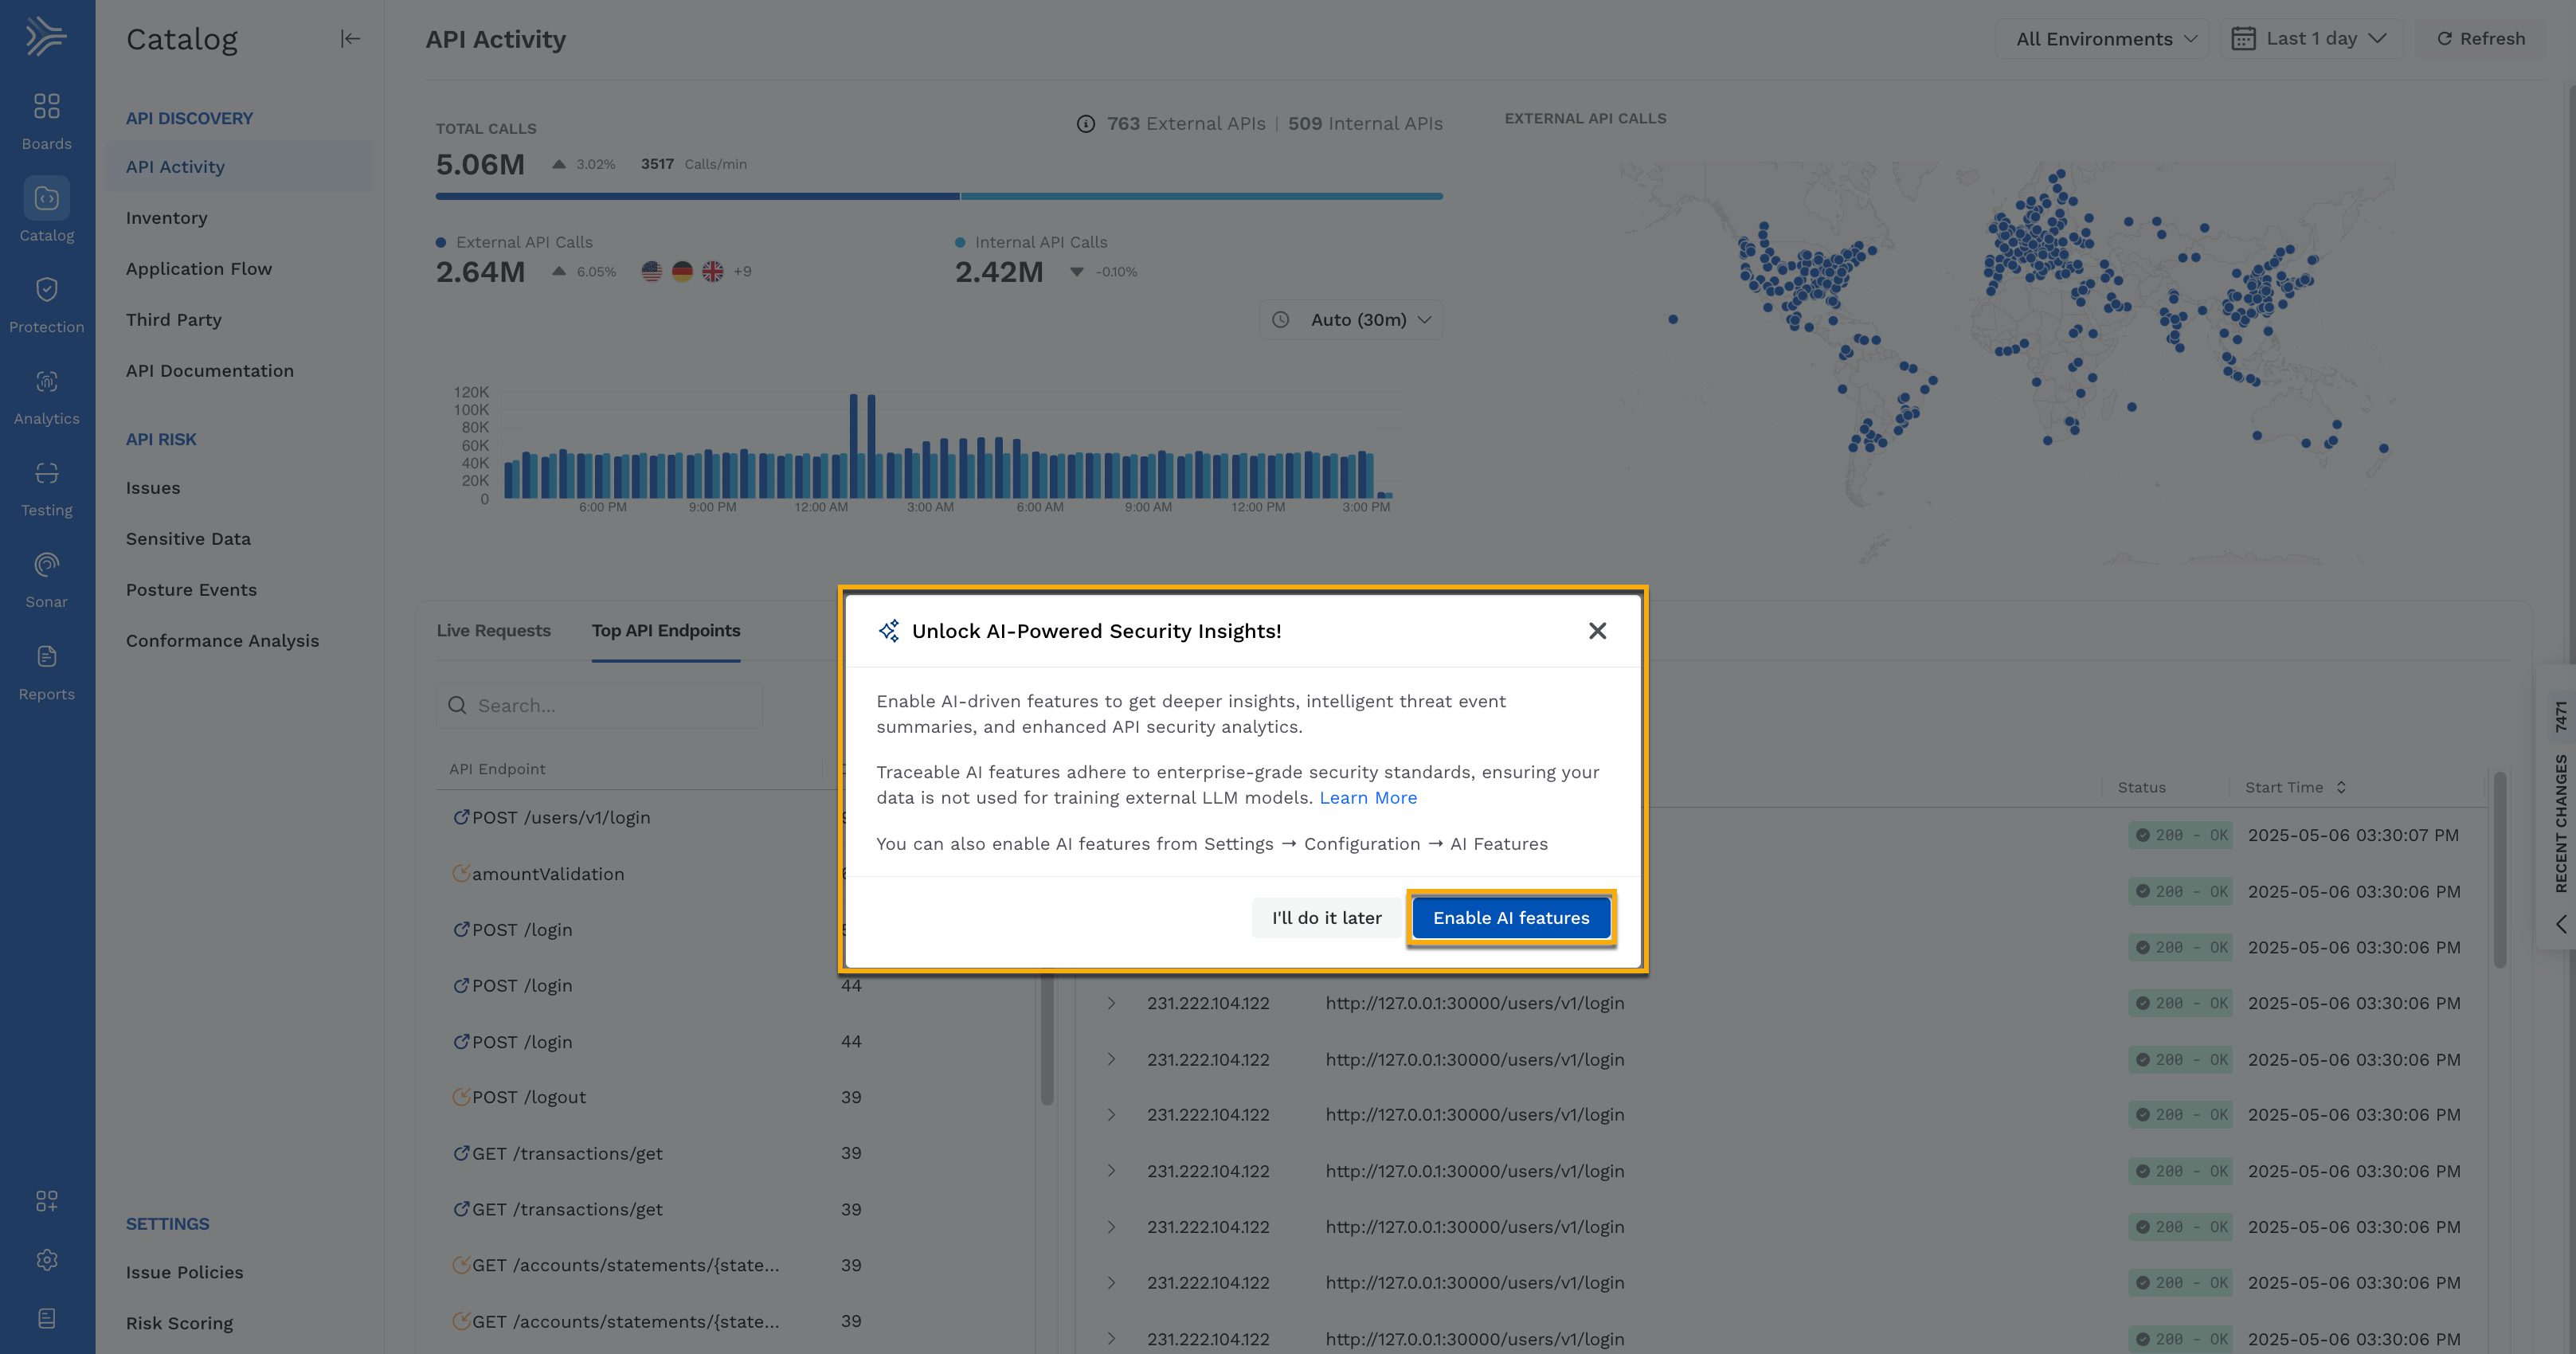Image resolution: width=2576 pixels, height=1354 pixels.
Task: Click the Search endpoints field
Action: [x=600, y=706]
